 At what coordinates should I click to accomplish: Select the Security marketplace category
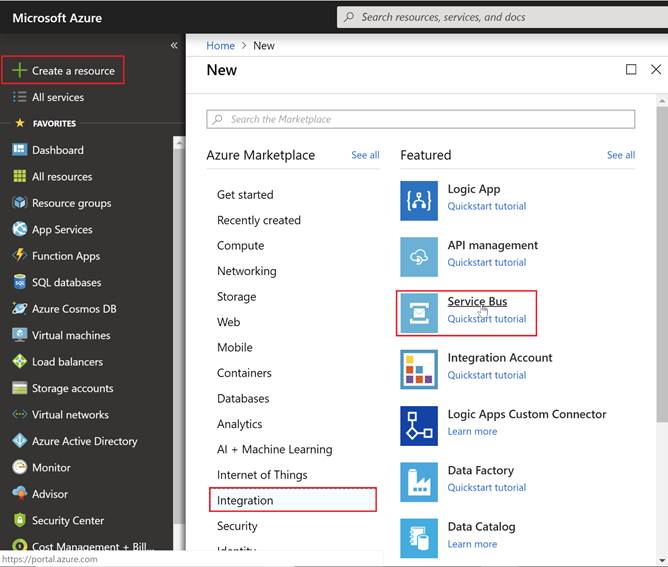click(x=237, y=526)
